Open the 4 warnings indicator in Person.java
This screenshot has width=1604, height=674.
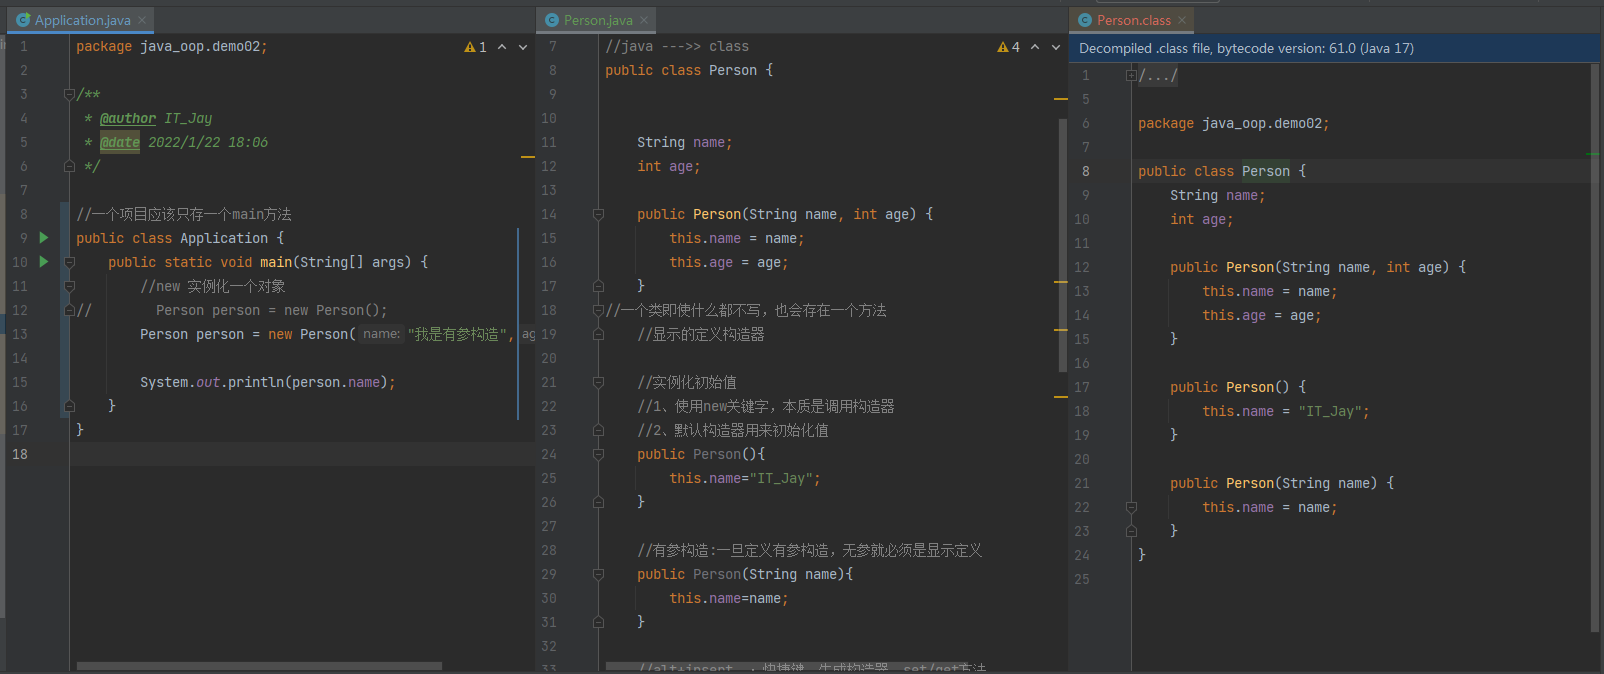pos(1009,47)
